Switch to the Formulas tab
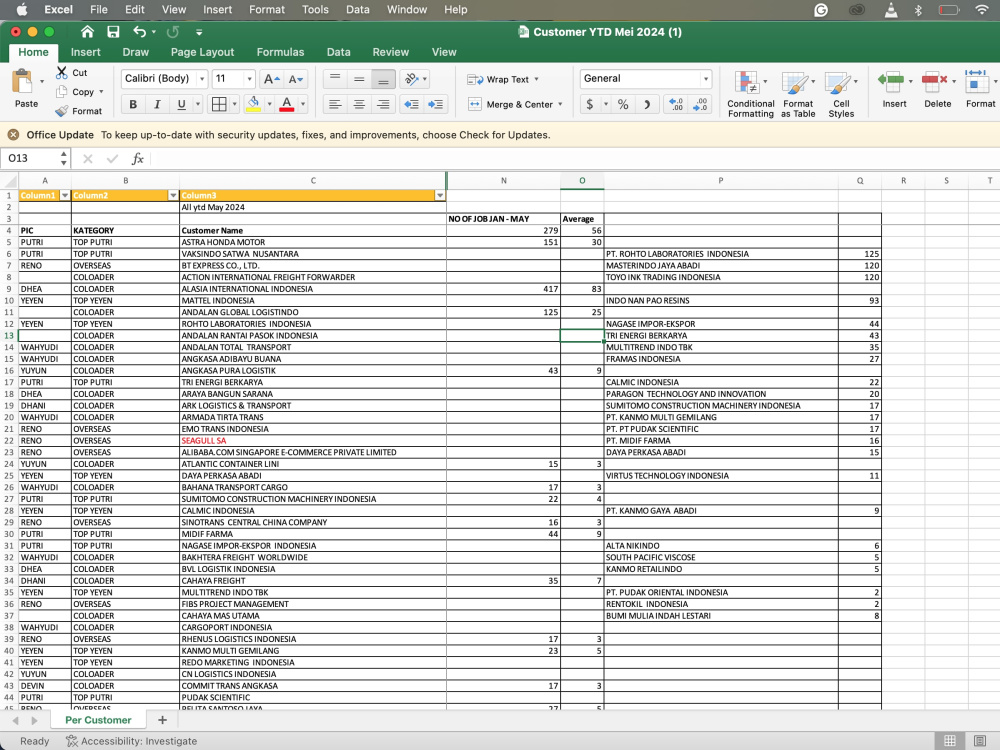This screenshot has height=750, width=1000. [x=280, y=52]
